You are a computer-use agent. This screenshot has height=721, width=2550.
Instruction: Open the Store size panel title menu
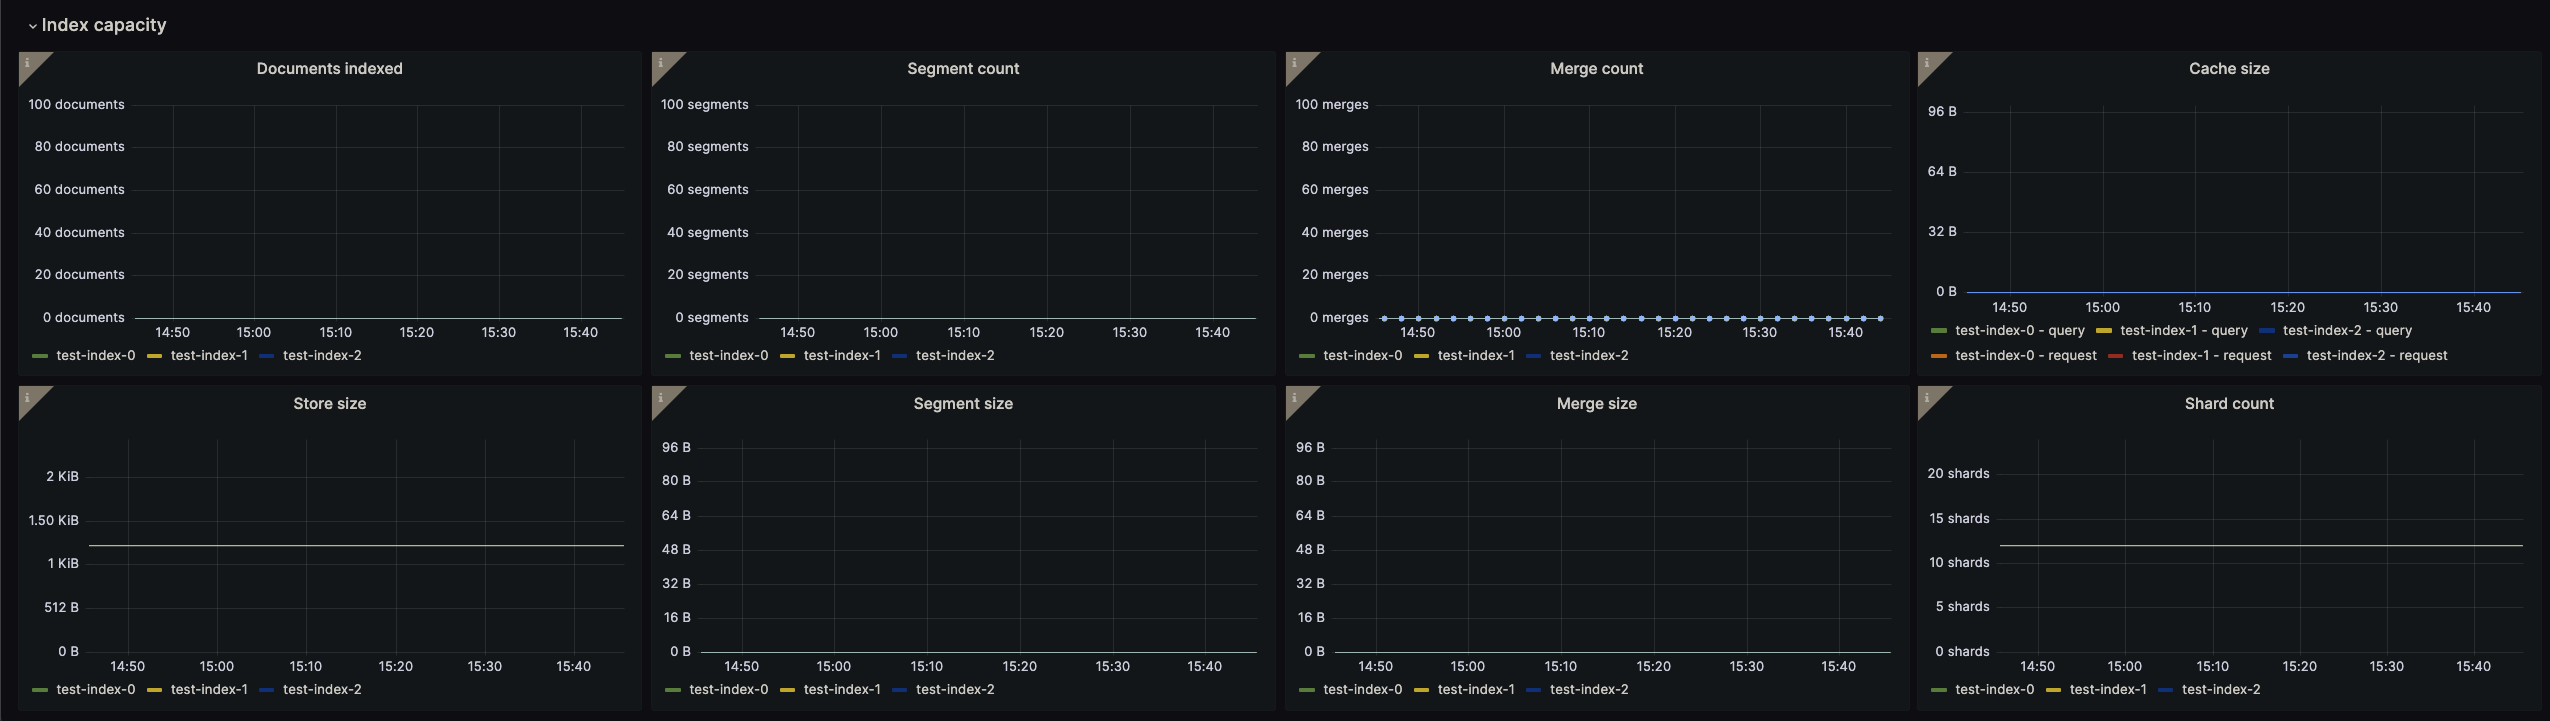(x=329, y=404)
